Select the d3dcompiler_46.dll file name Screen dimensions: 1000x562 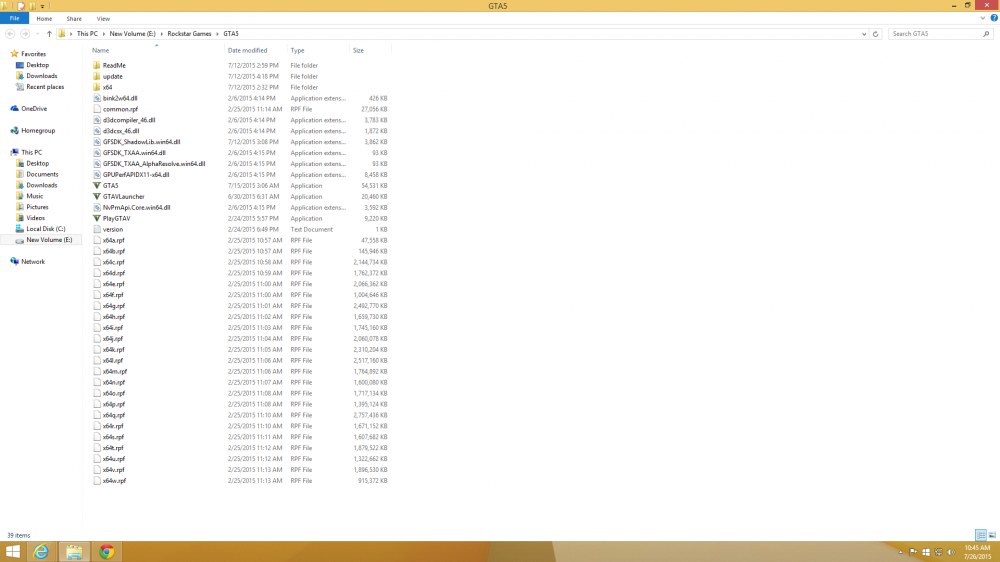[x=129, y=120]
